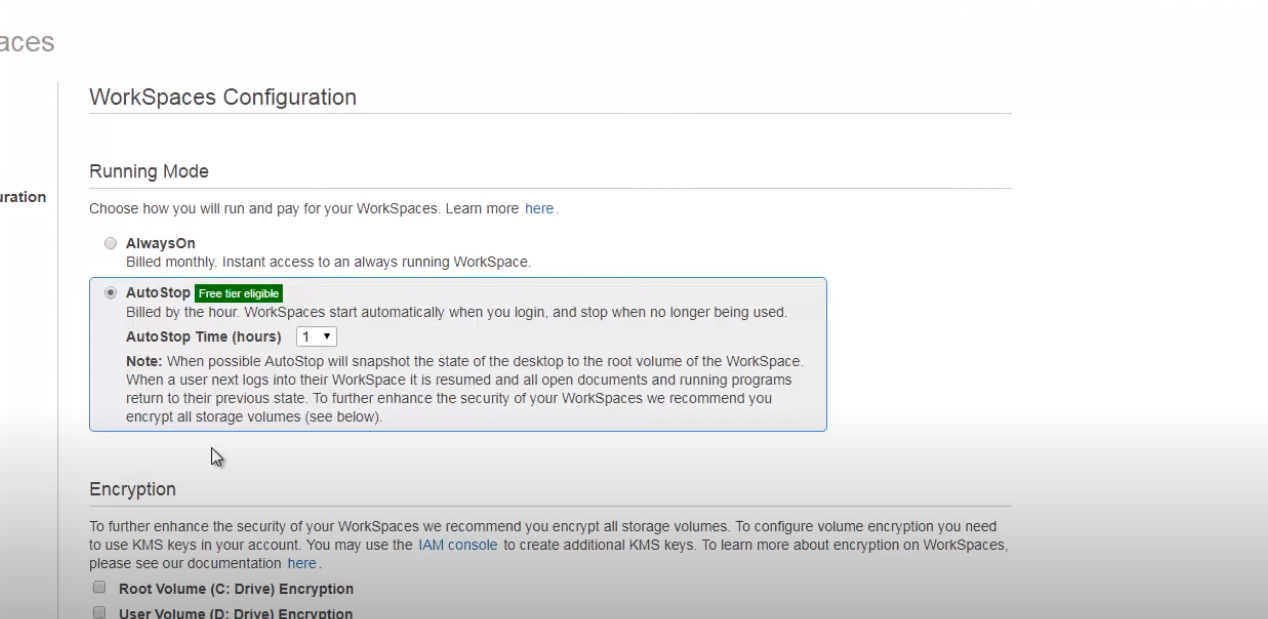Click the Encryption section heading
The image size is (1268, 619).
(x=132, y=489)
